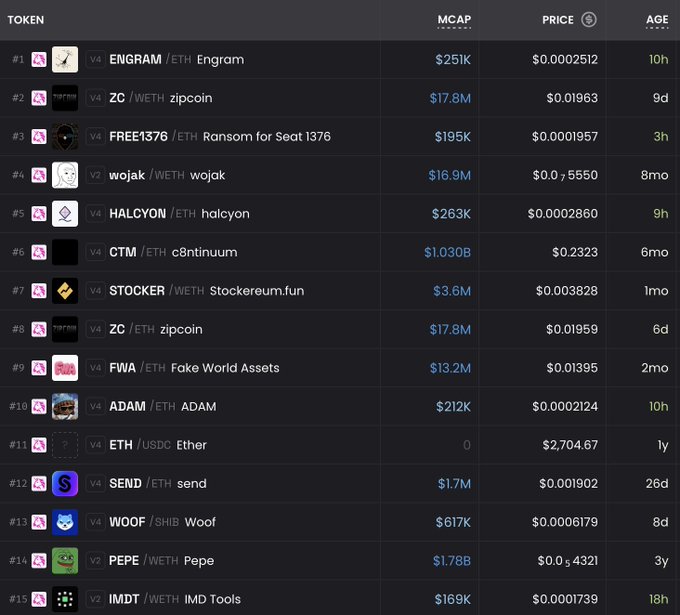The image size is (680, 615).
Task: Click the 8mo age value
Action: tap(654, 175)
